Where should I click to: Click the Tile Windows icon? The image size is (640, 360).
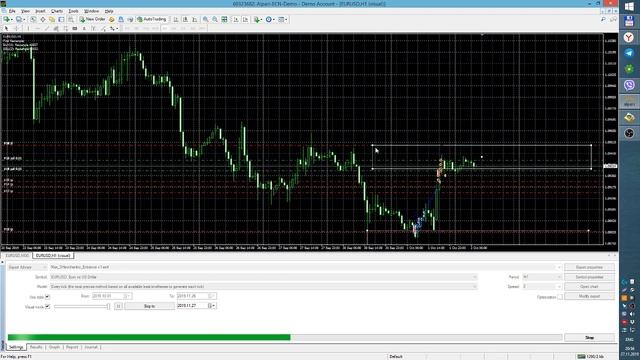(x=224, y=19)
